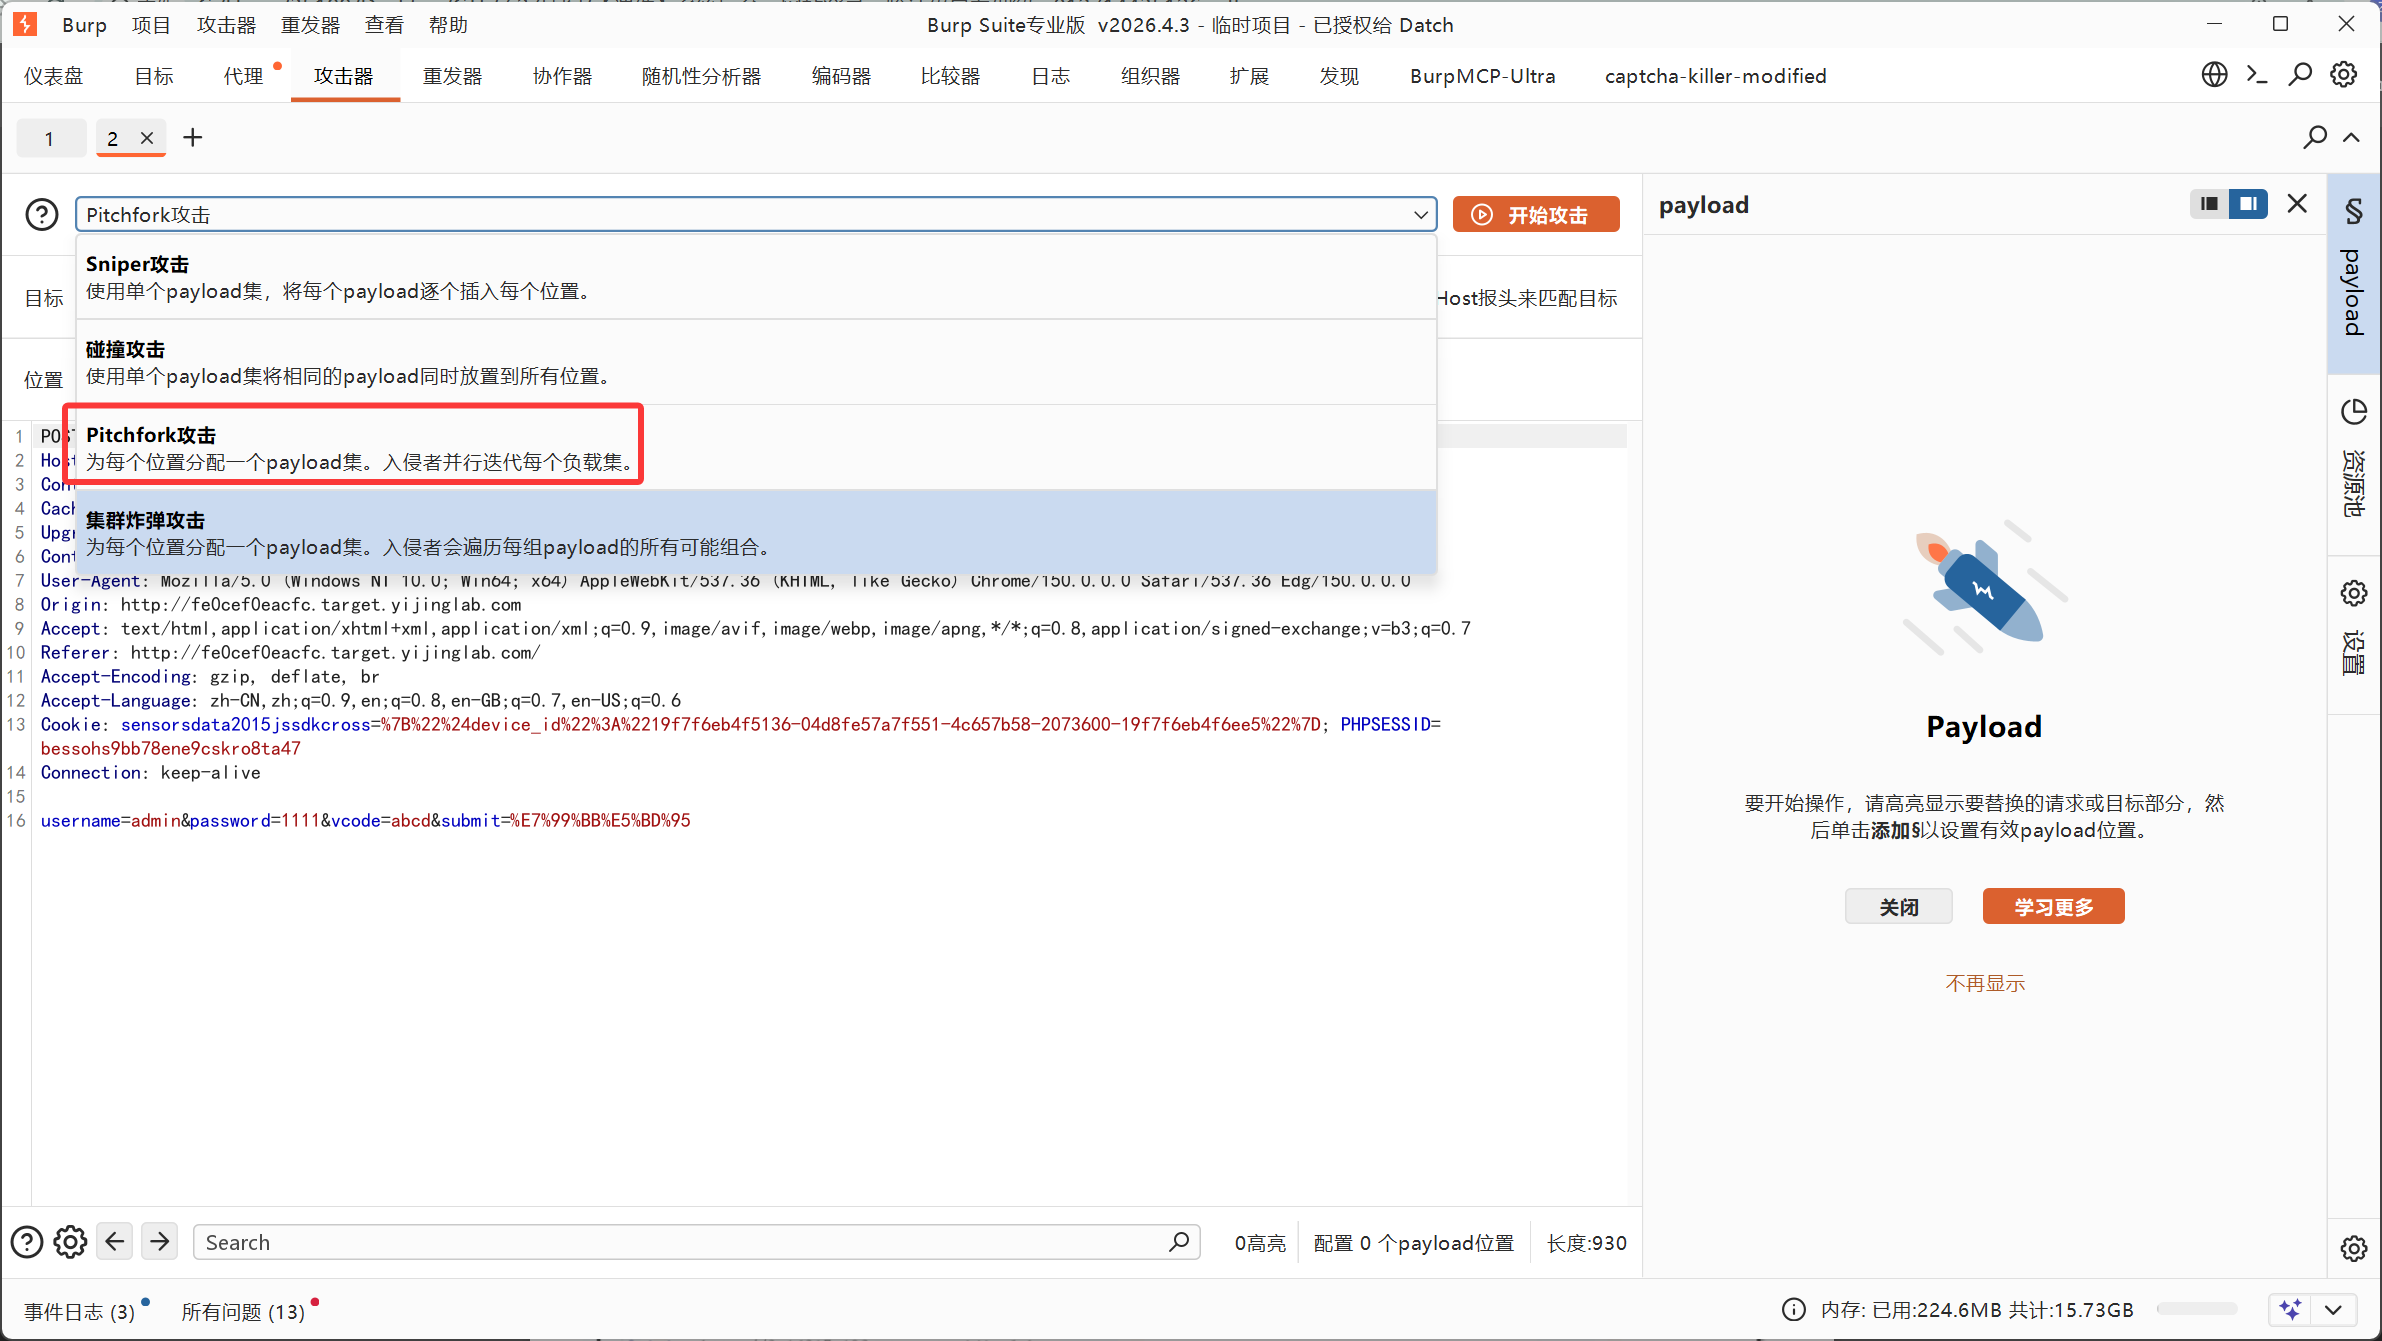This screenshot has height=1341, width=2382.
Task: Open the help icon beside editor search bar
Action: click(27, 1242)
